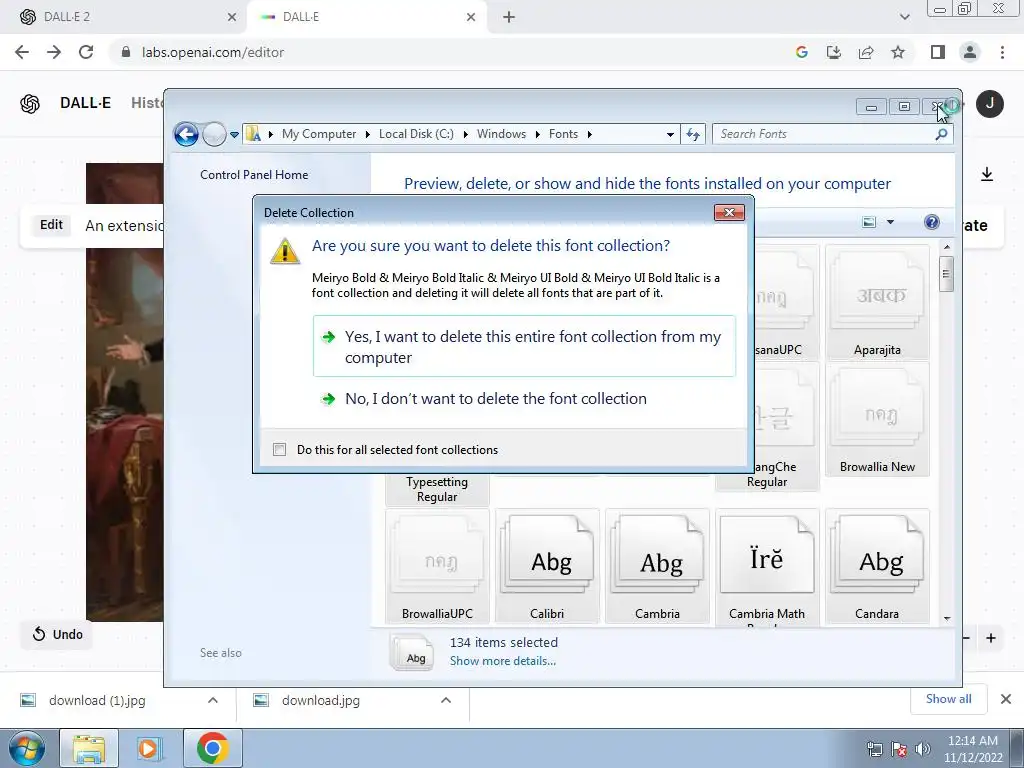Open Windows Media Player from taskbar

tap(148, 748)
